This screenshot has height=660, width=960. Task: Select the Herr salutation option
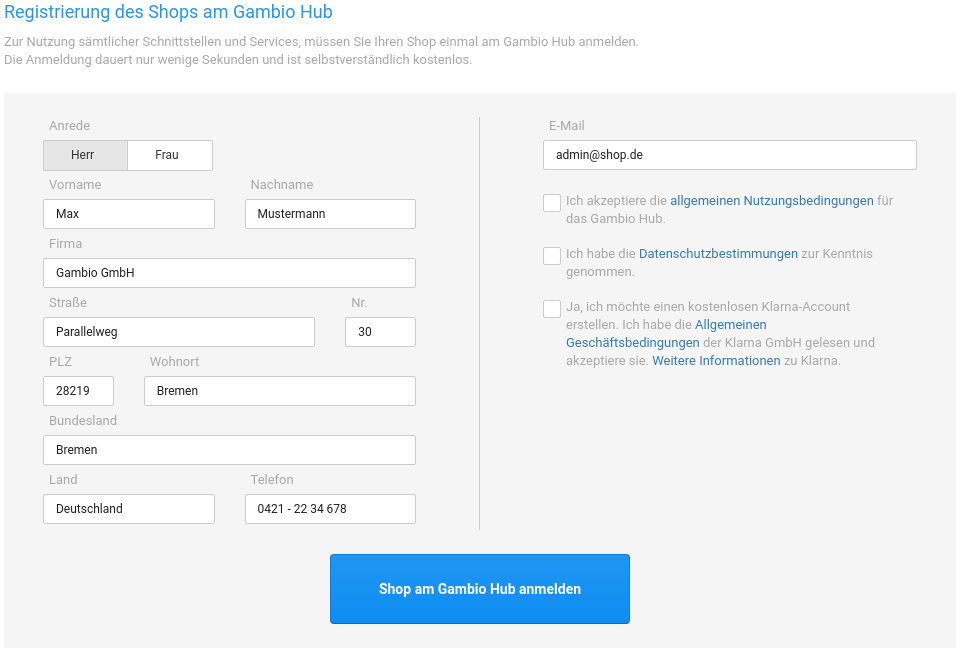click(85, 155)
